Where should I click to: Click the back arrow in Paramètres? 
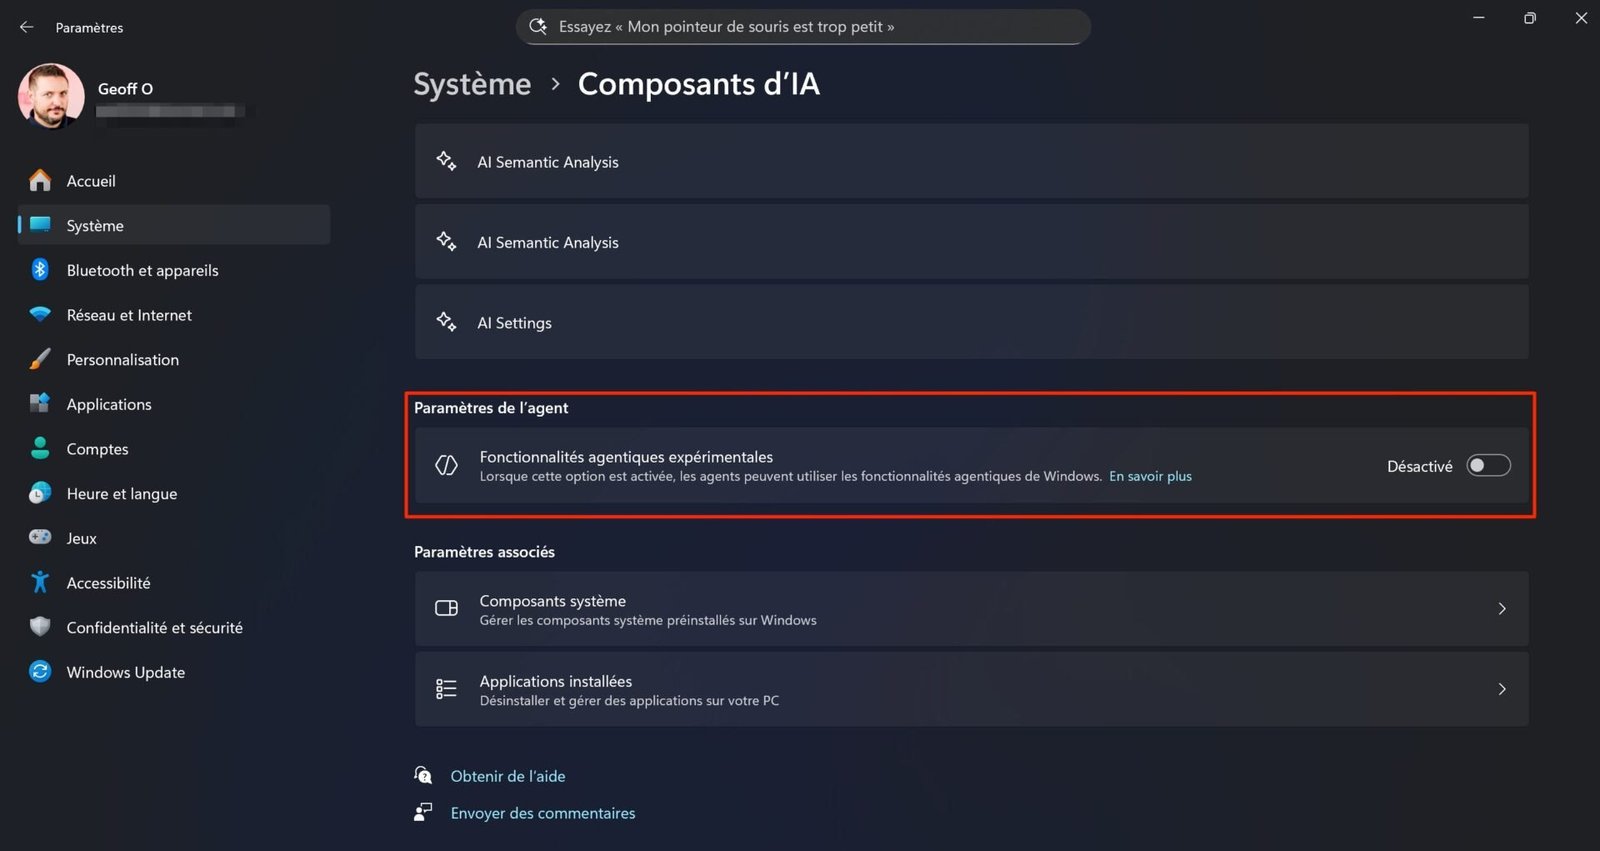pos(27,27)
